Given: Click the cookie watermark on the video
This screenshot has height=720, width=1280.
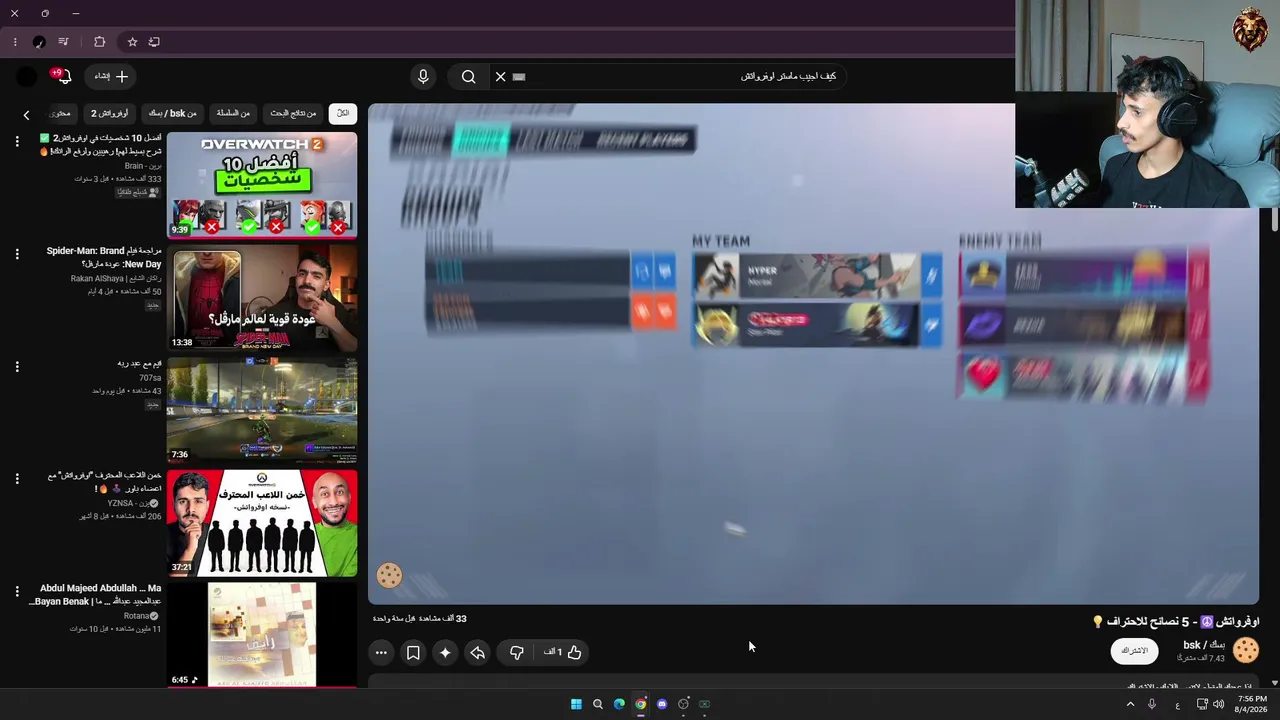Looking at the screenshot, I should [x=389, y=575].
